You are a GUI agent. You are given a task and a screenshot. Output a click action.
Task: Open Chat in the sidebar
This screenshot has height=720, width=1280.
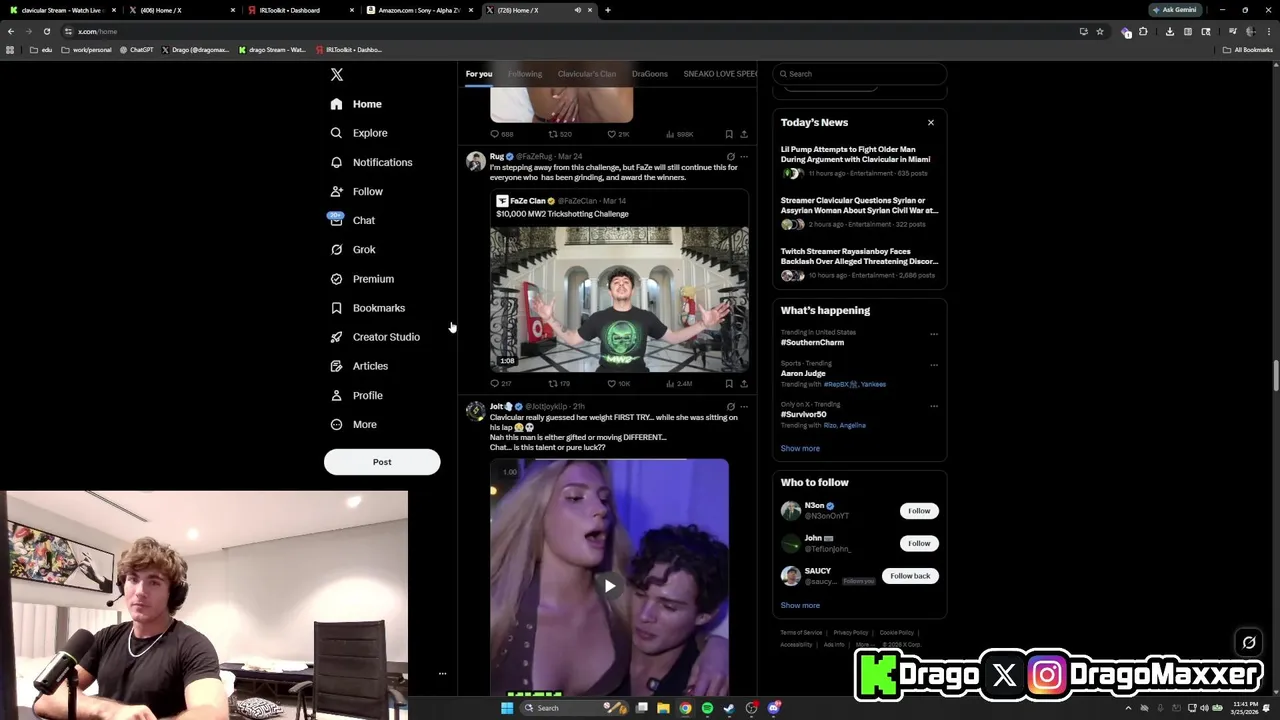pos(353,220)
